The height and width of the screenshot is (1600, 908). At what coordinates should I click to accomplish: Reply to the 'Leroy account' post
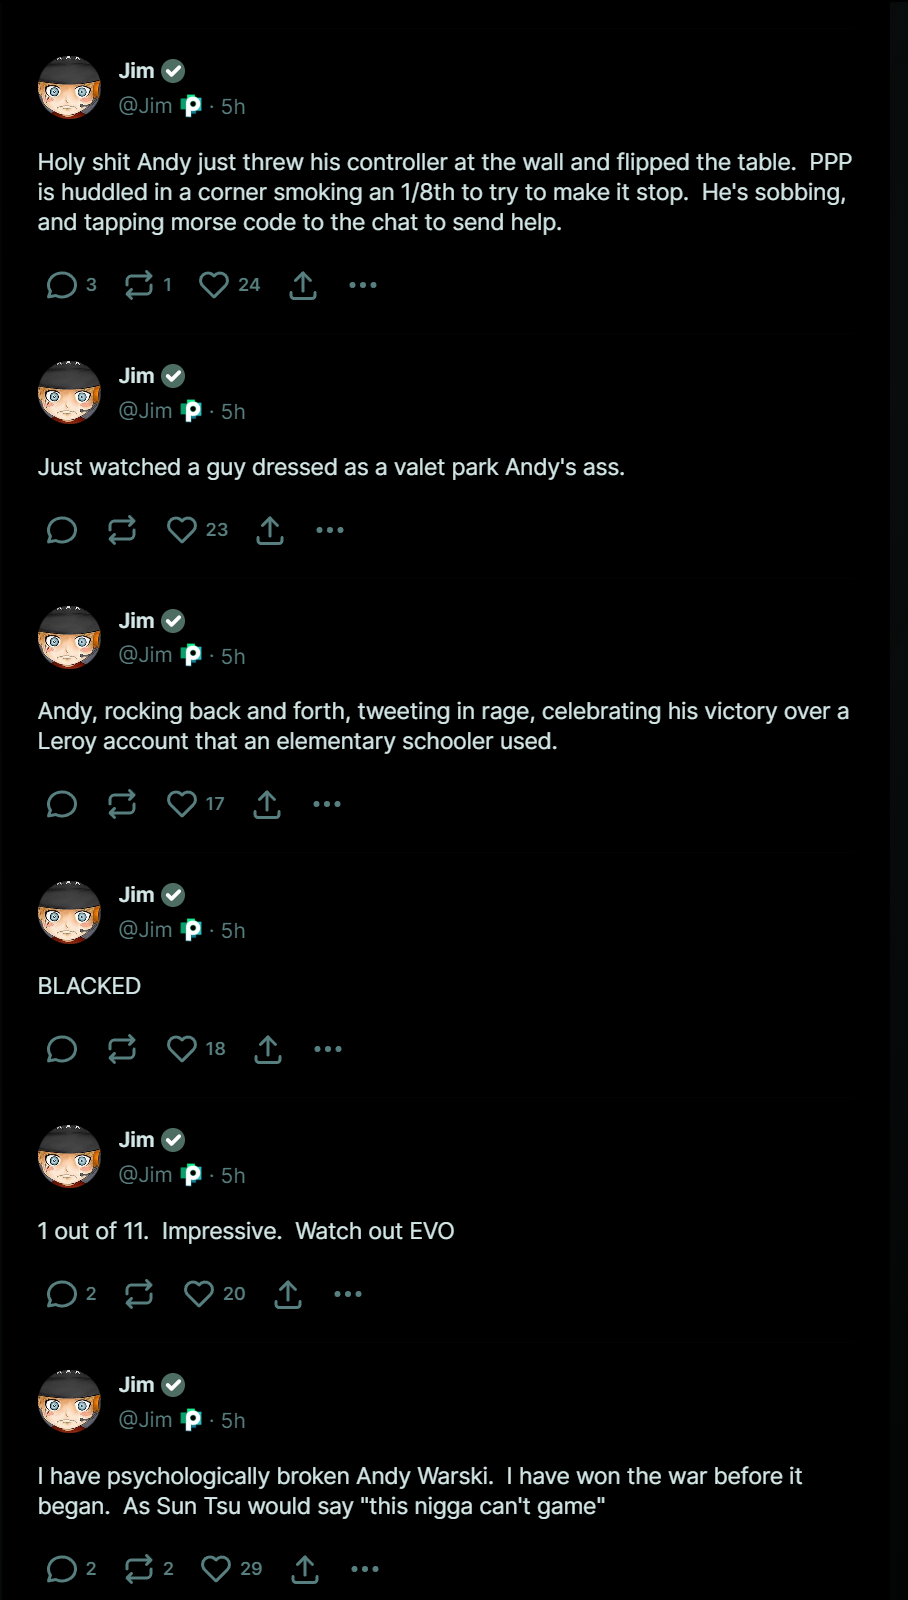(x=62, y=804)
